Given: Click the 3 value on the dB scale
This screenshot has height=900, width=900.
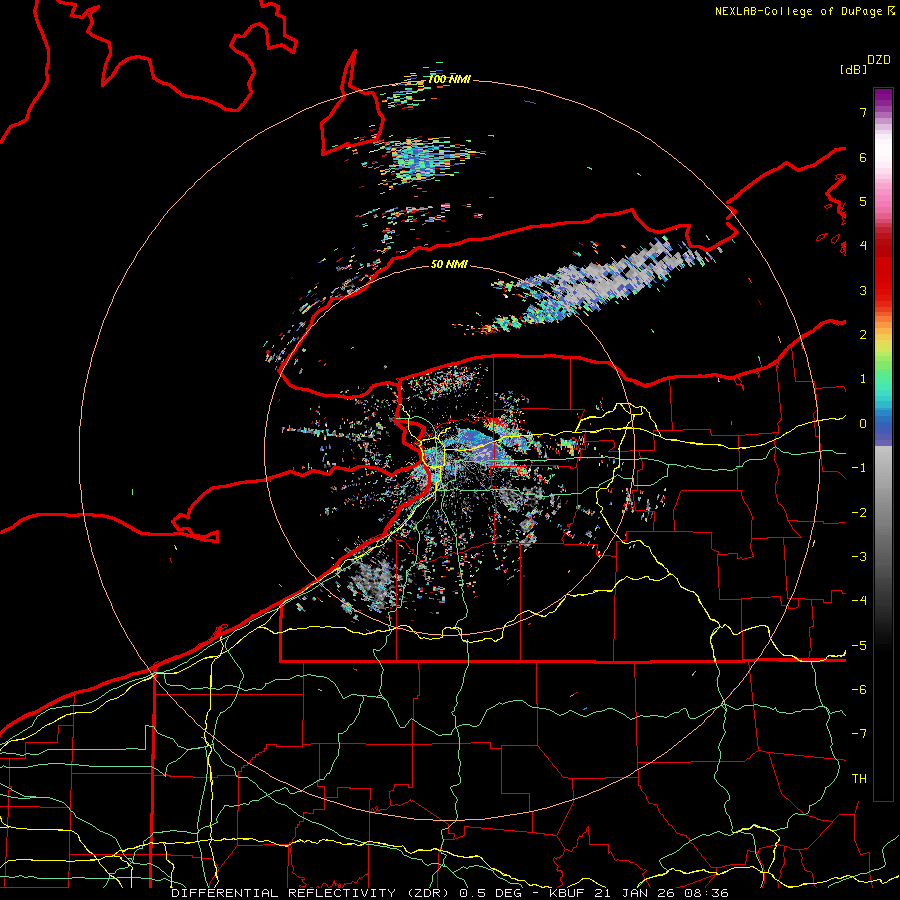Looking at the screenshot, I should (863, 290).
